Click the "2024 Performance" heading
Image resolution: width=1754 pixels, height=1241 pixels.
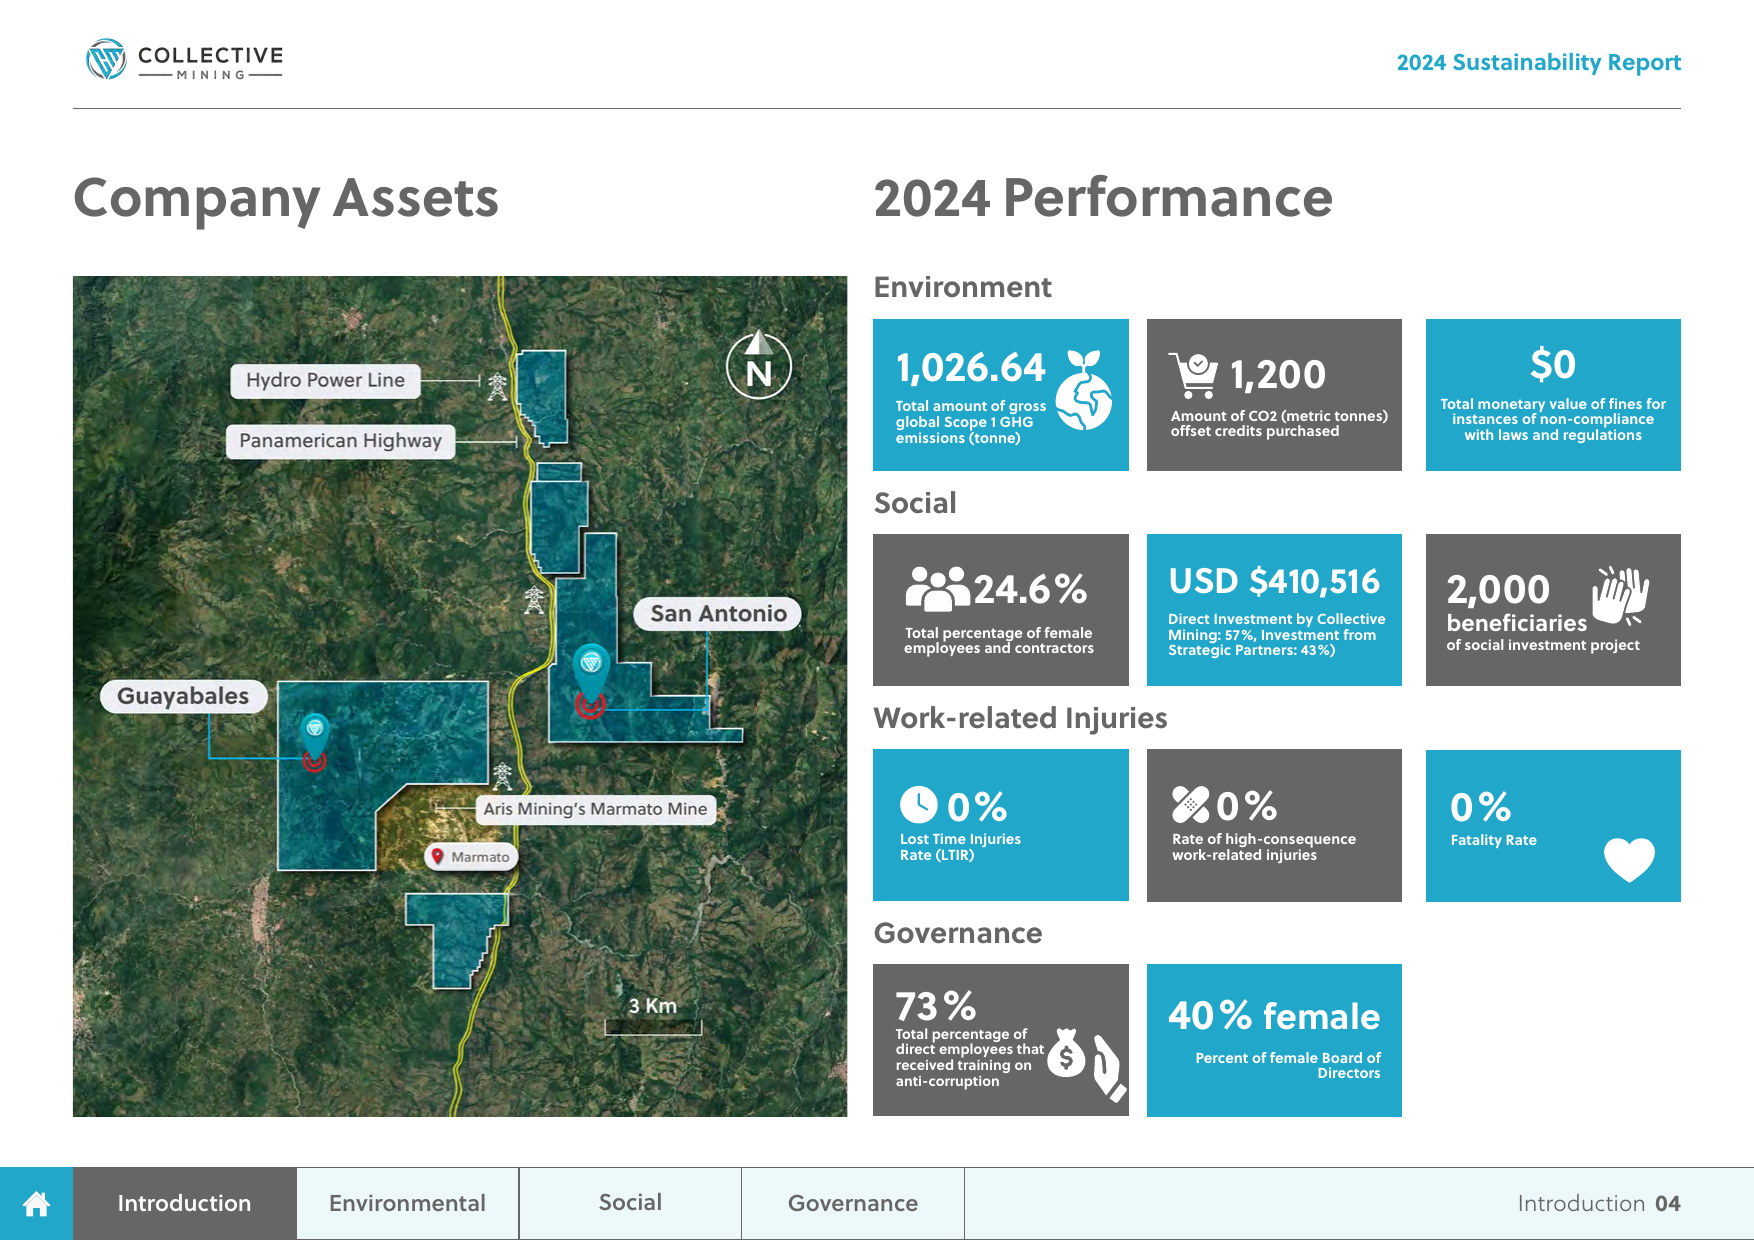(1103, 198)
